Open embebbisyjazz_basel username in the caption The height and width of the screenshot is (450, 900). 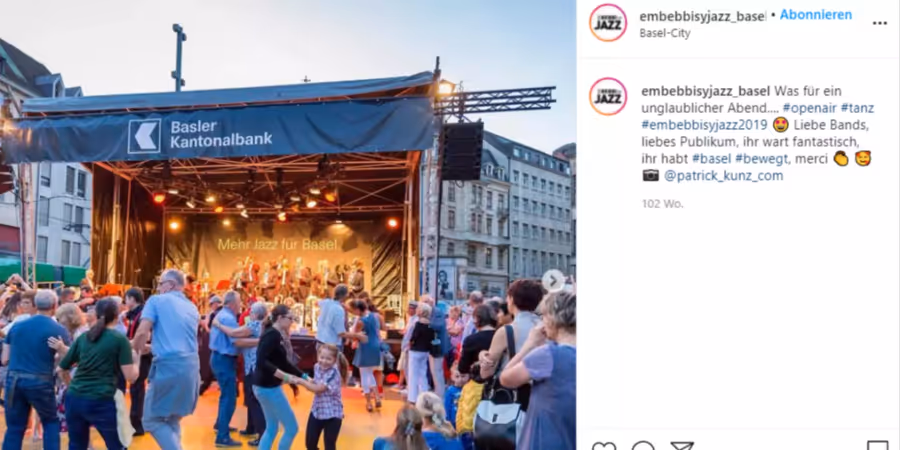tap(705, 91)
